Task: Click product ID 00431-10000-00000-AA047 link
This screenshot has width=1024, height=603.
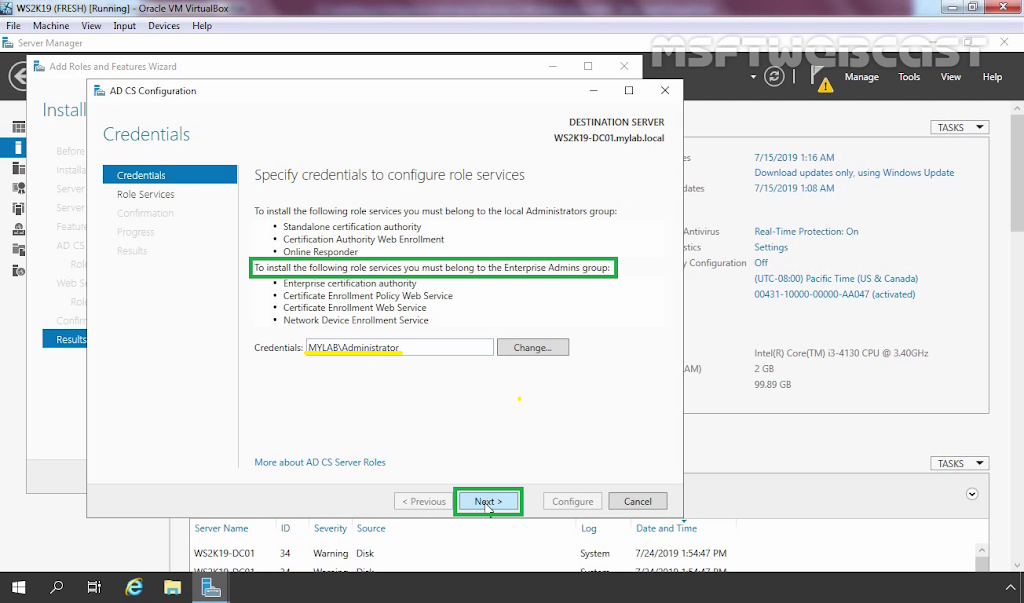Action: click(835, 294)
